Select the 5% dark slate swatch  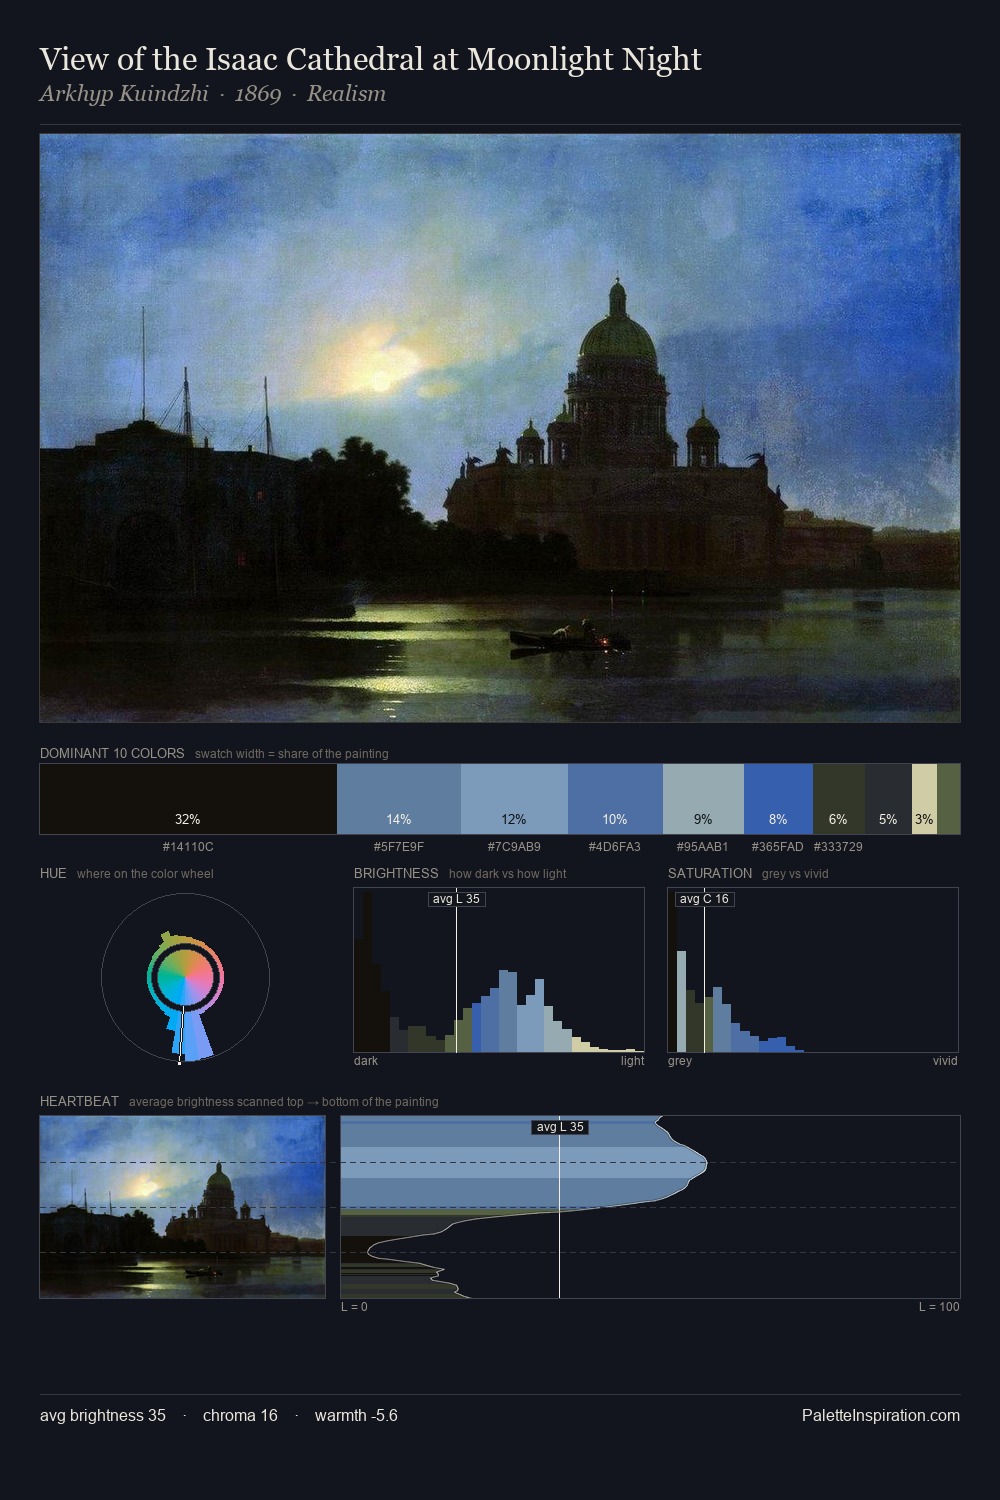[x=888, y=799]
